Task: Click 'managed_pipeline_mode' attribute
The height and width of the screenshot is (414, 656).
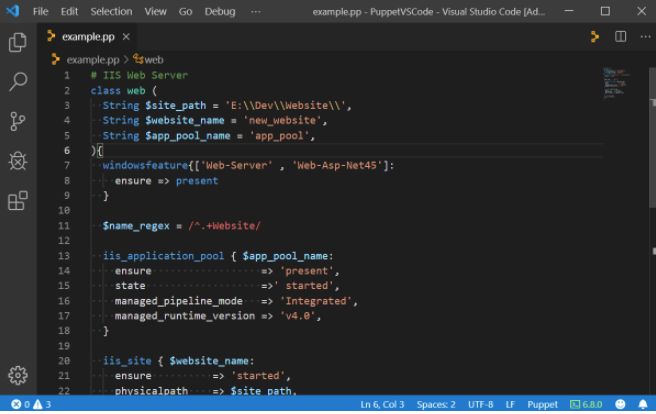Action: pyautogui.click(x=179, y=301)
